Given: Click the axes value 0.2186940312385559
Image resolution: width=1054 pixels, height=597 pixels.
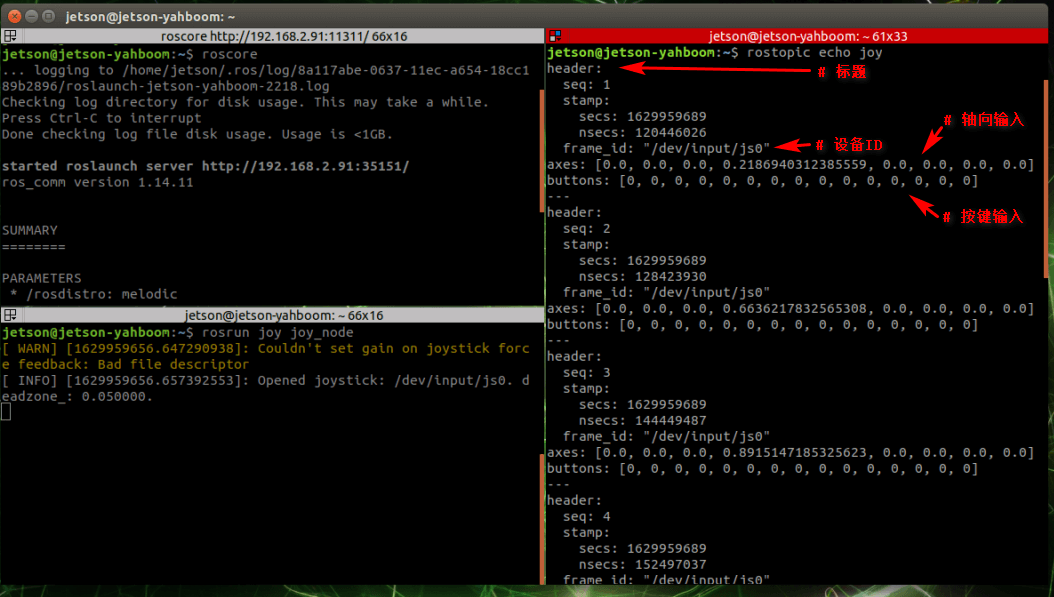Looking at the screenshot, I should [x=795, y=165].
